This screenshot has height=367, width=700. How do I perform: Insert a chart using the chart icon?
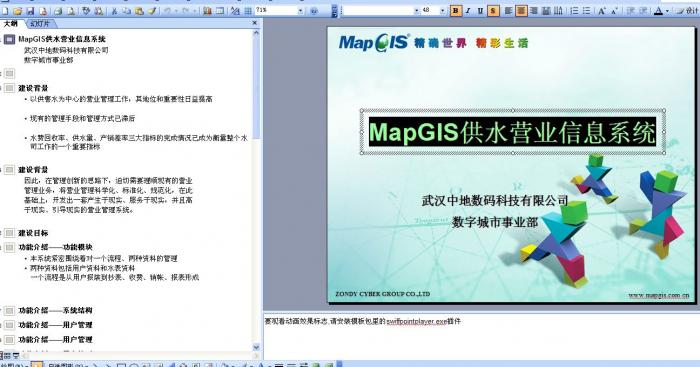pyautogui.click(x=207, y=11)
